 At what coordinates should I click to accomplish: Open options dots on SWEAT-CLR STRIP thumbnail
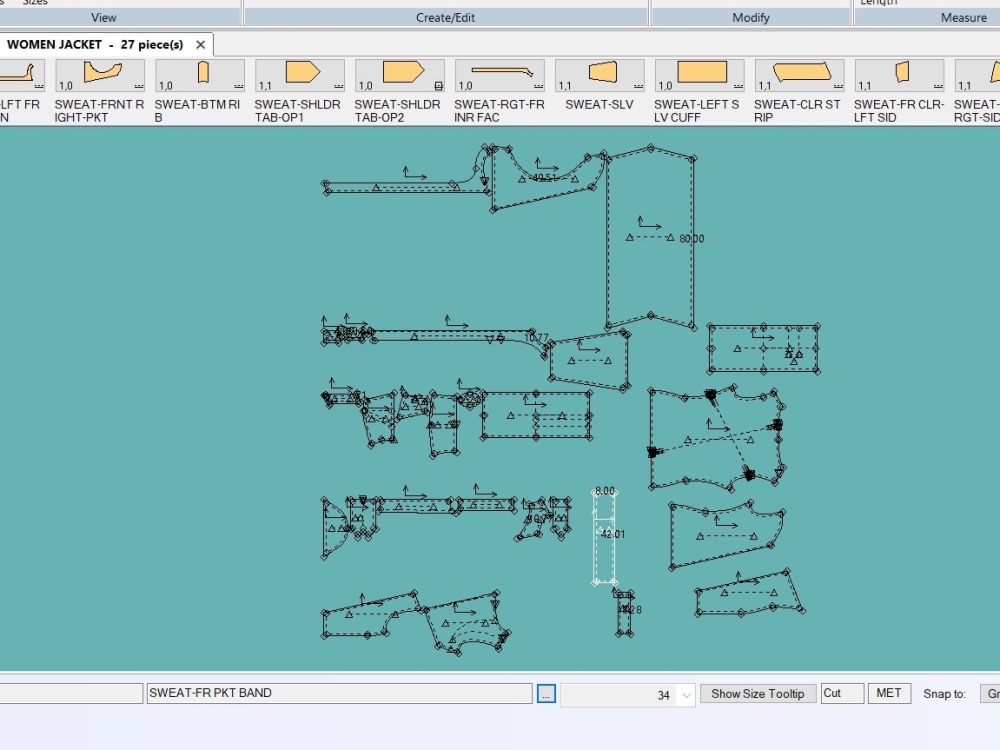click(x=838, y=85)
